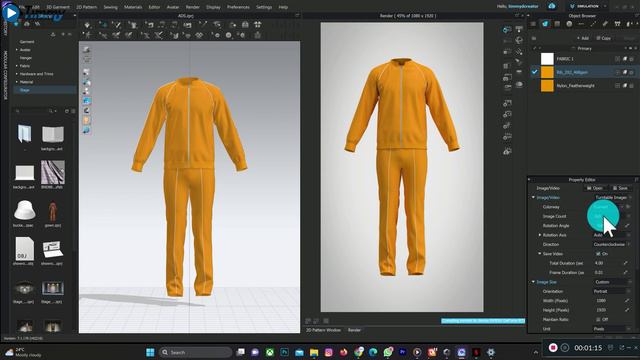Switch to the Render tab at bottom
Viewport: 640px width, 360px height.
354,330
